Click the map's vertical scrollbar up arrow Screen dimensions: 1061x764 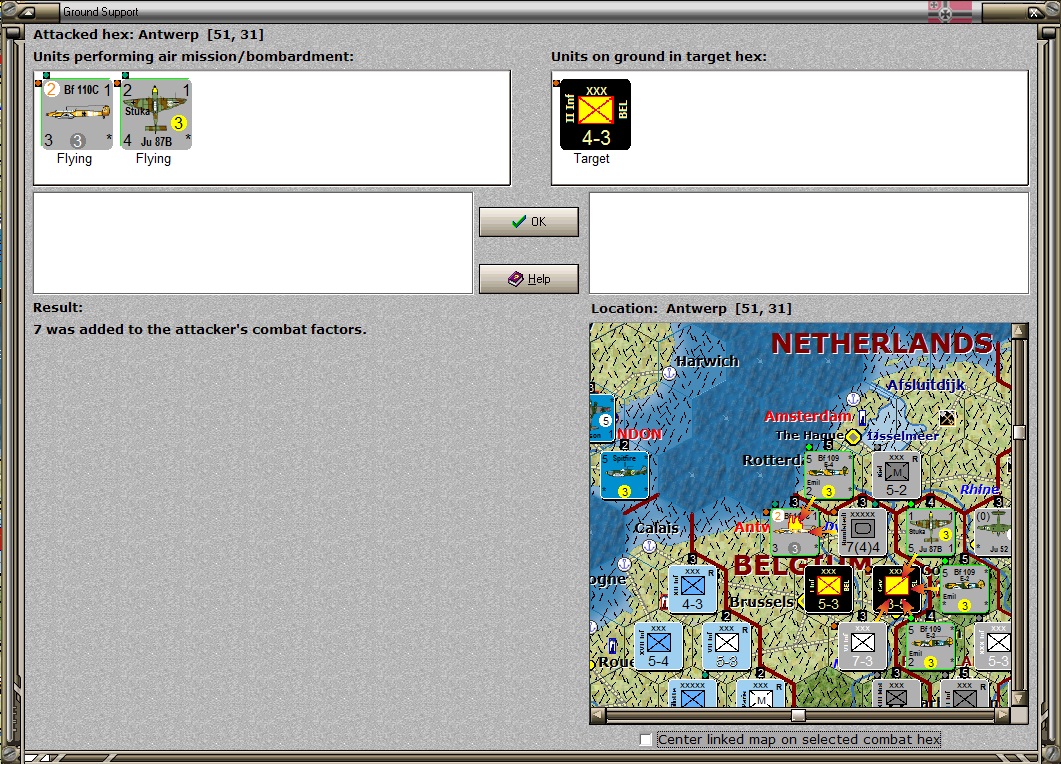coord(1020,331)
